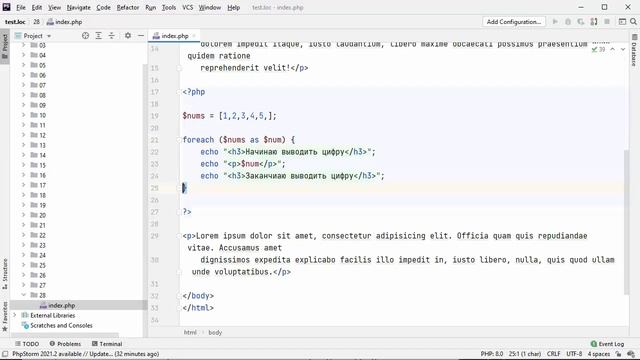
Task: Go to next highlighted problem arrow
Action: tap(623, 49)
